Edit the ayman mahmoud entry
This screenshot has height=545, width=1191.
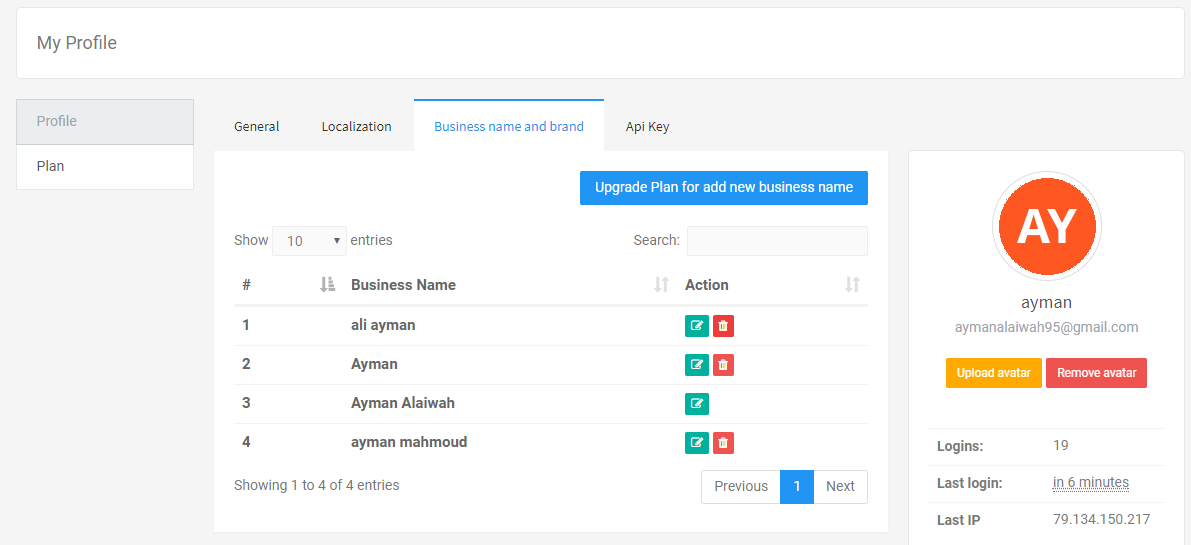pyautogui.click(x=697, y=443)
